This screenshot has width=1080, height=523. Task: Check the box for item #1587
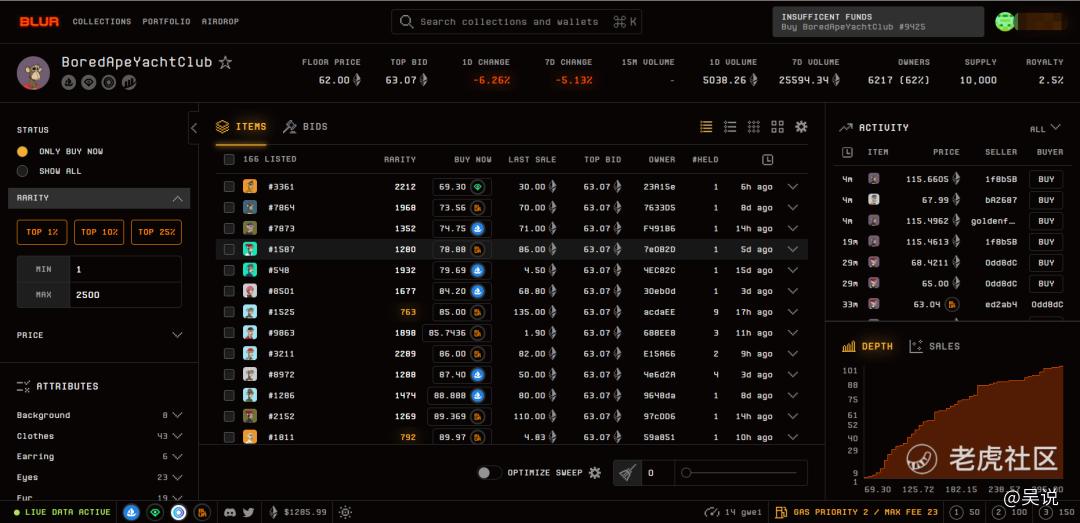click(x=229, y=249)
